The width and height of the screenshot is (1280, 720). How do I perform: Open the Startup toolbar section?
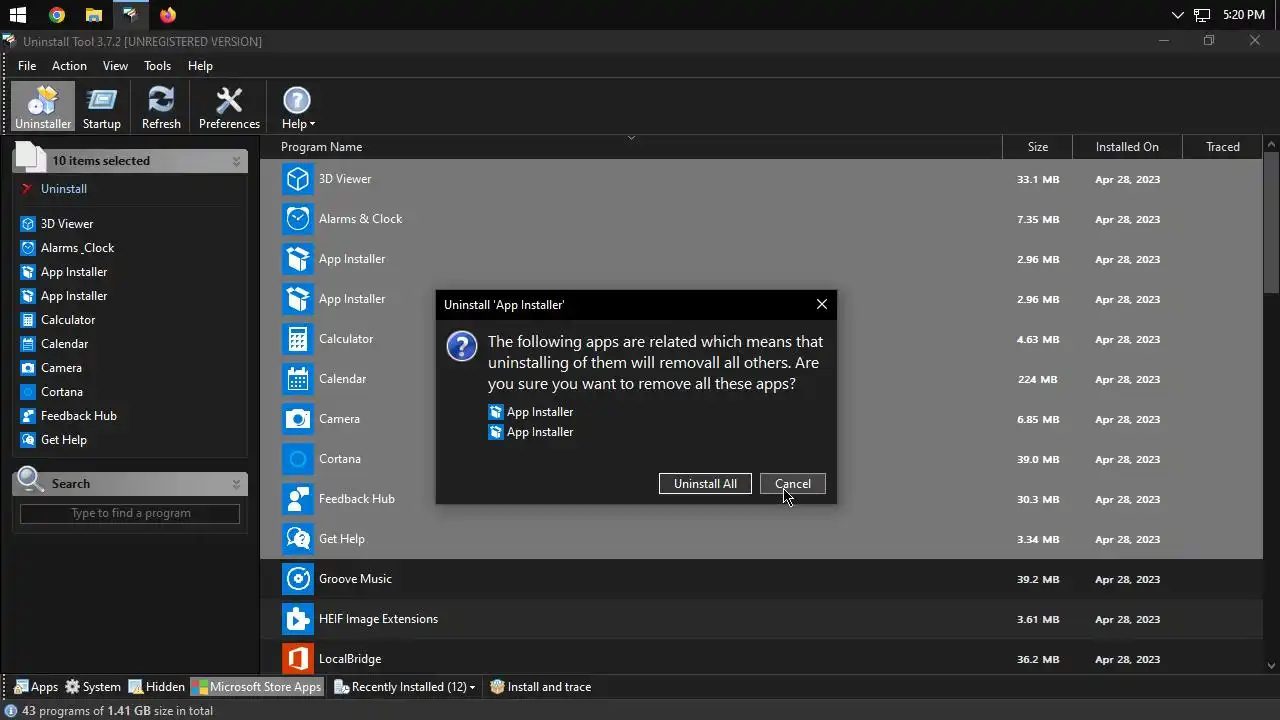(x=101, y=107)
